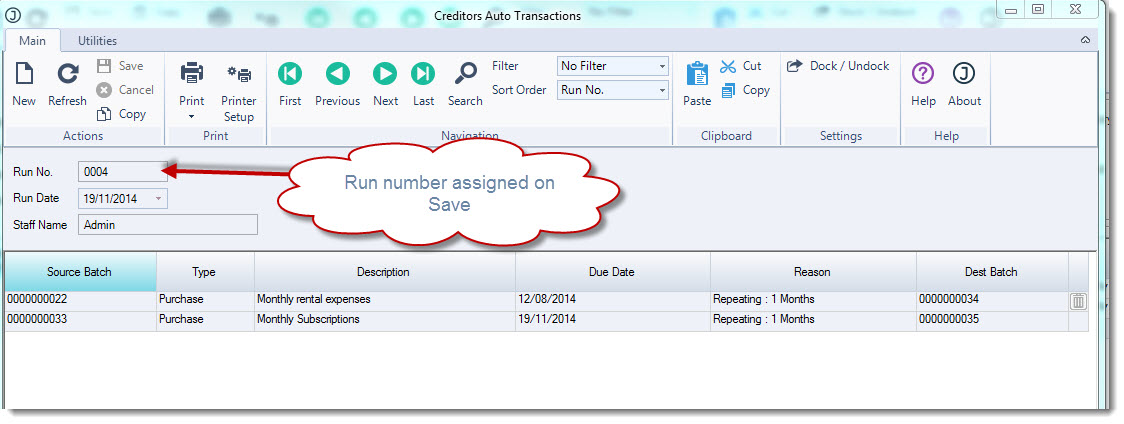Collapse the ribbon with the chevron
Screen dimensions: 1124x424
click(1085, 41)
